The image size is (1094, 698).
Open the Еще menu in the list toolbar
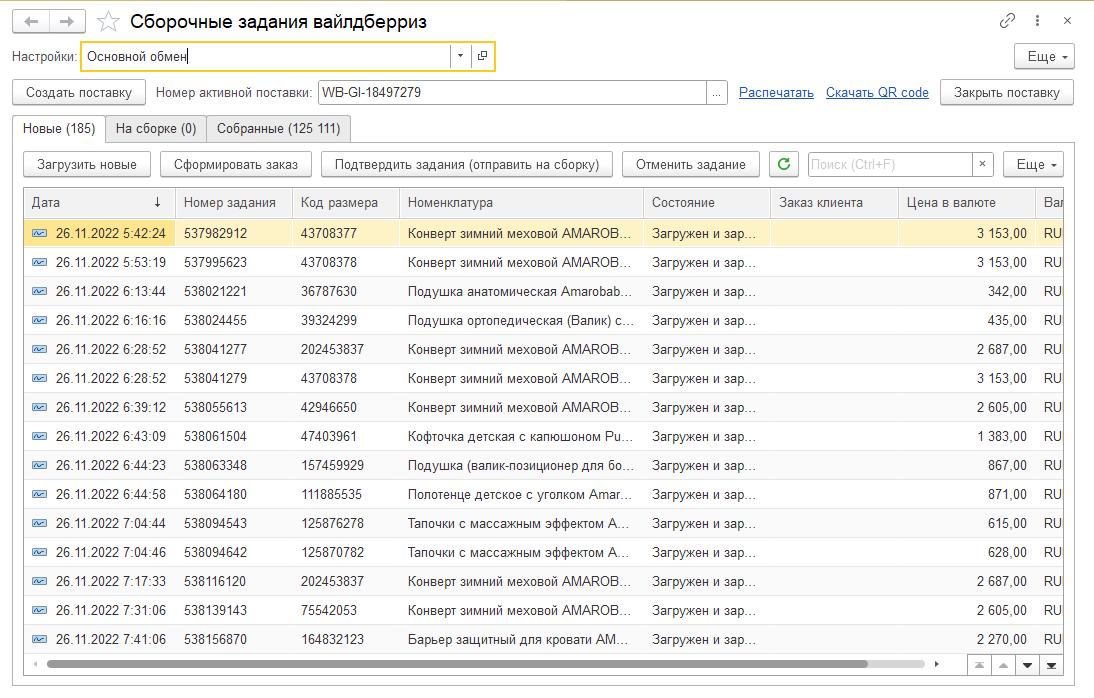1033,164
